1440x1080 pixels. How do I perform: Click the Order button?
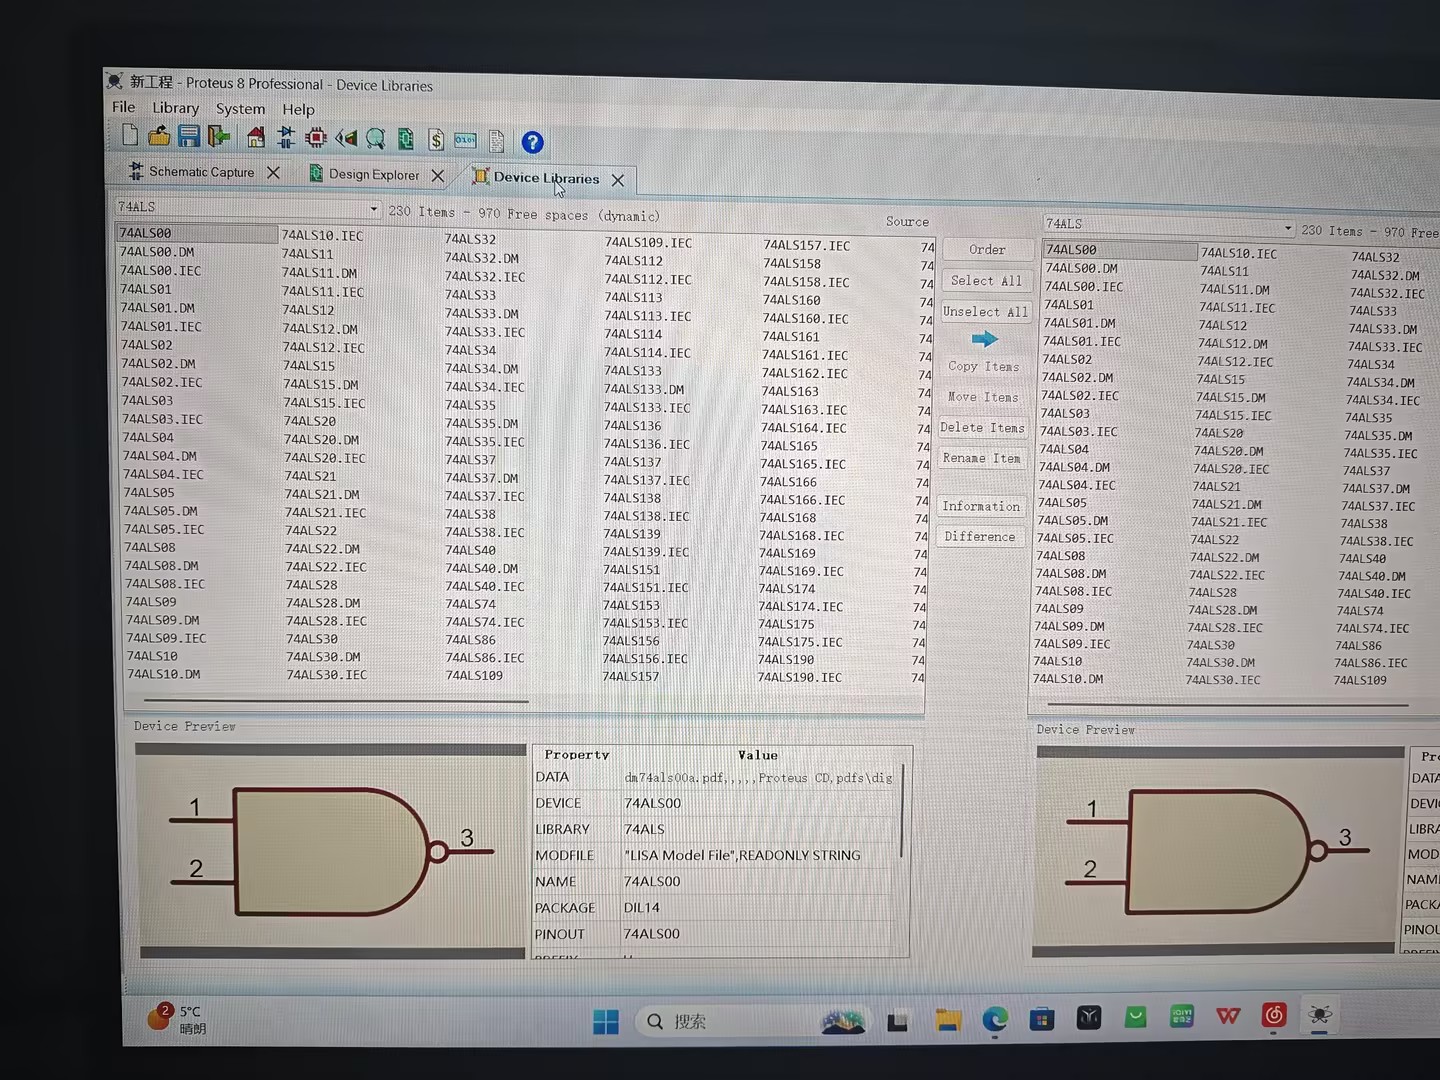pyautogui.click(x=987, y=250)
